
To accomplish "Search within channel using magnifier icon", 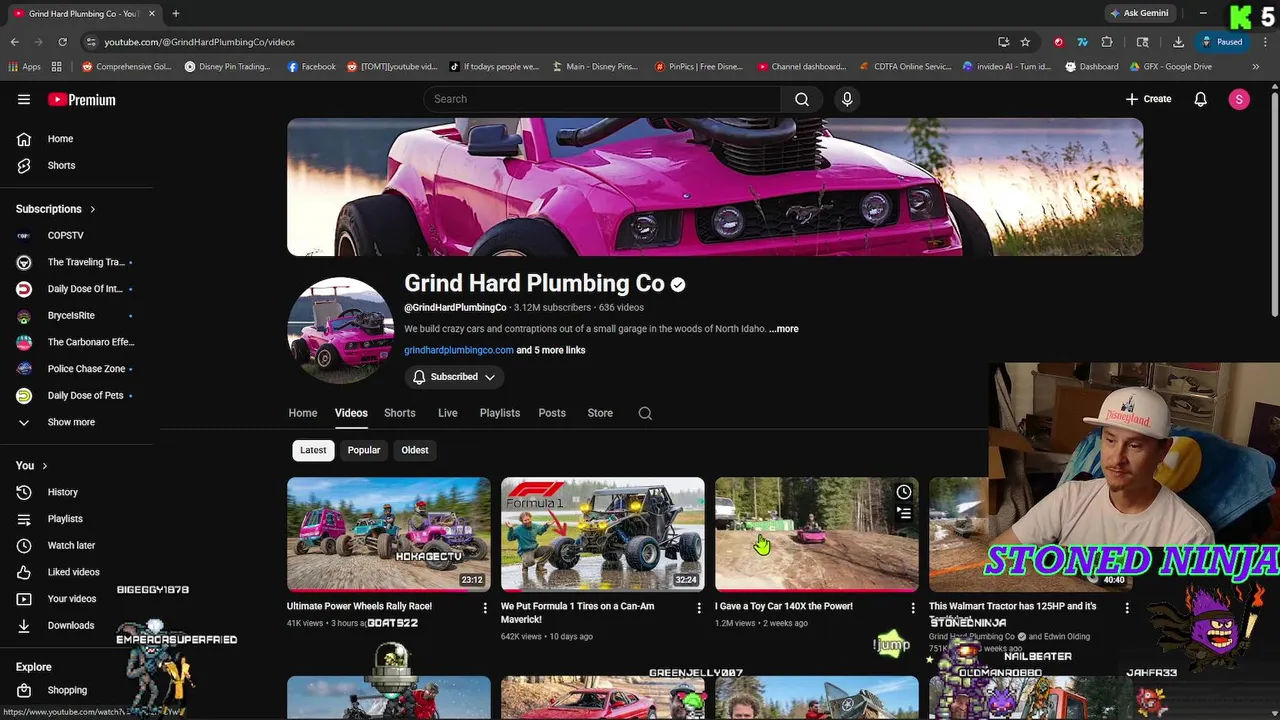I will (x=645, y=413).
